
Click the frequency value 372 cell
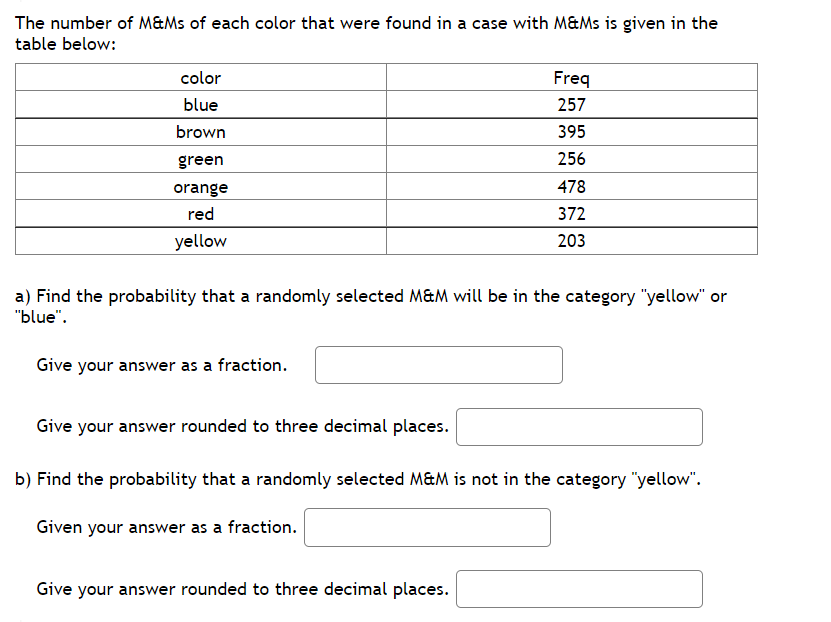point(571,213)
